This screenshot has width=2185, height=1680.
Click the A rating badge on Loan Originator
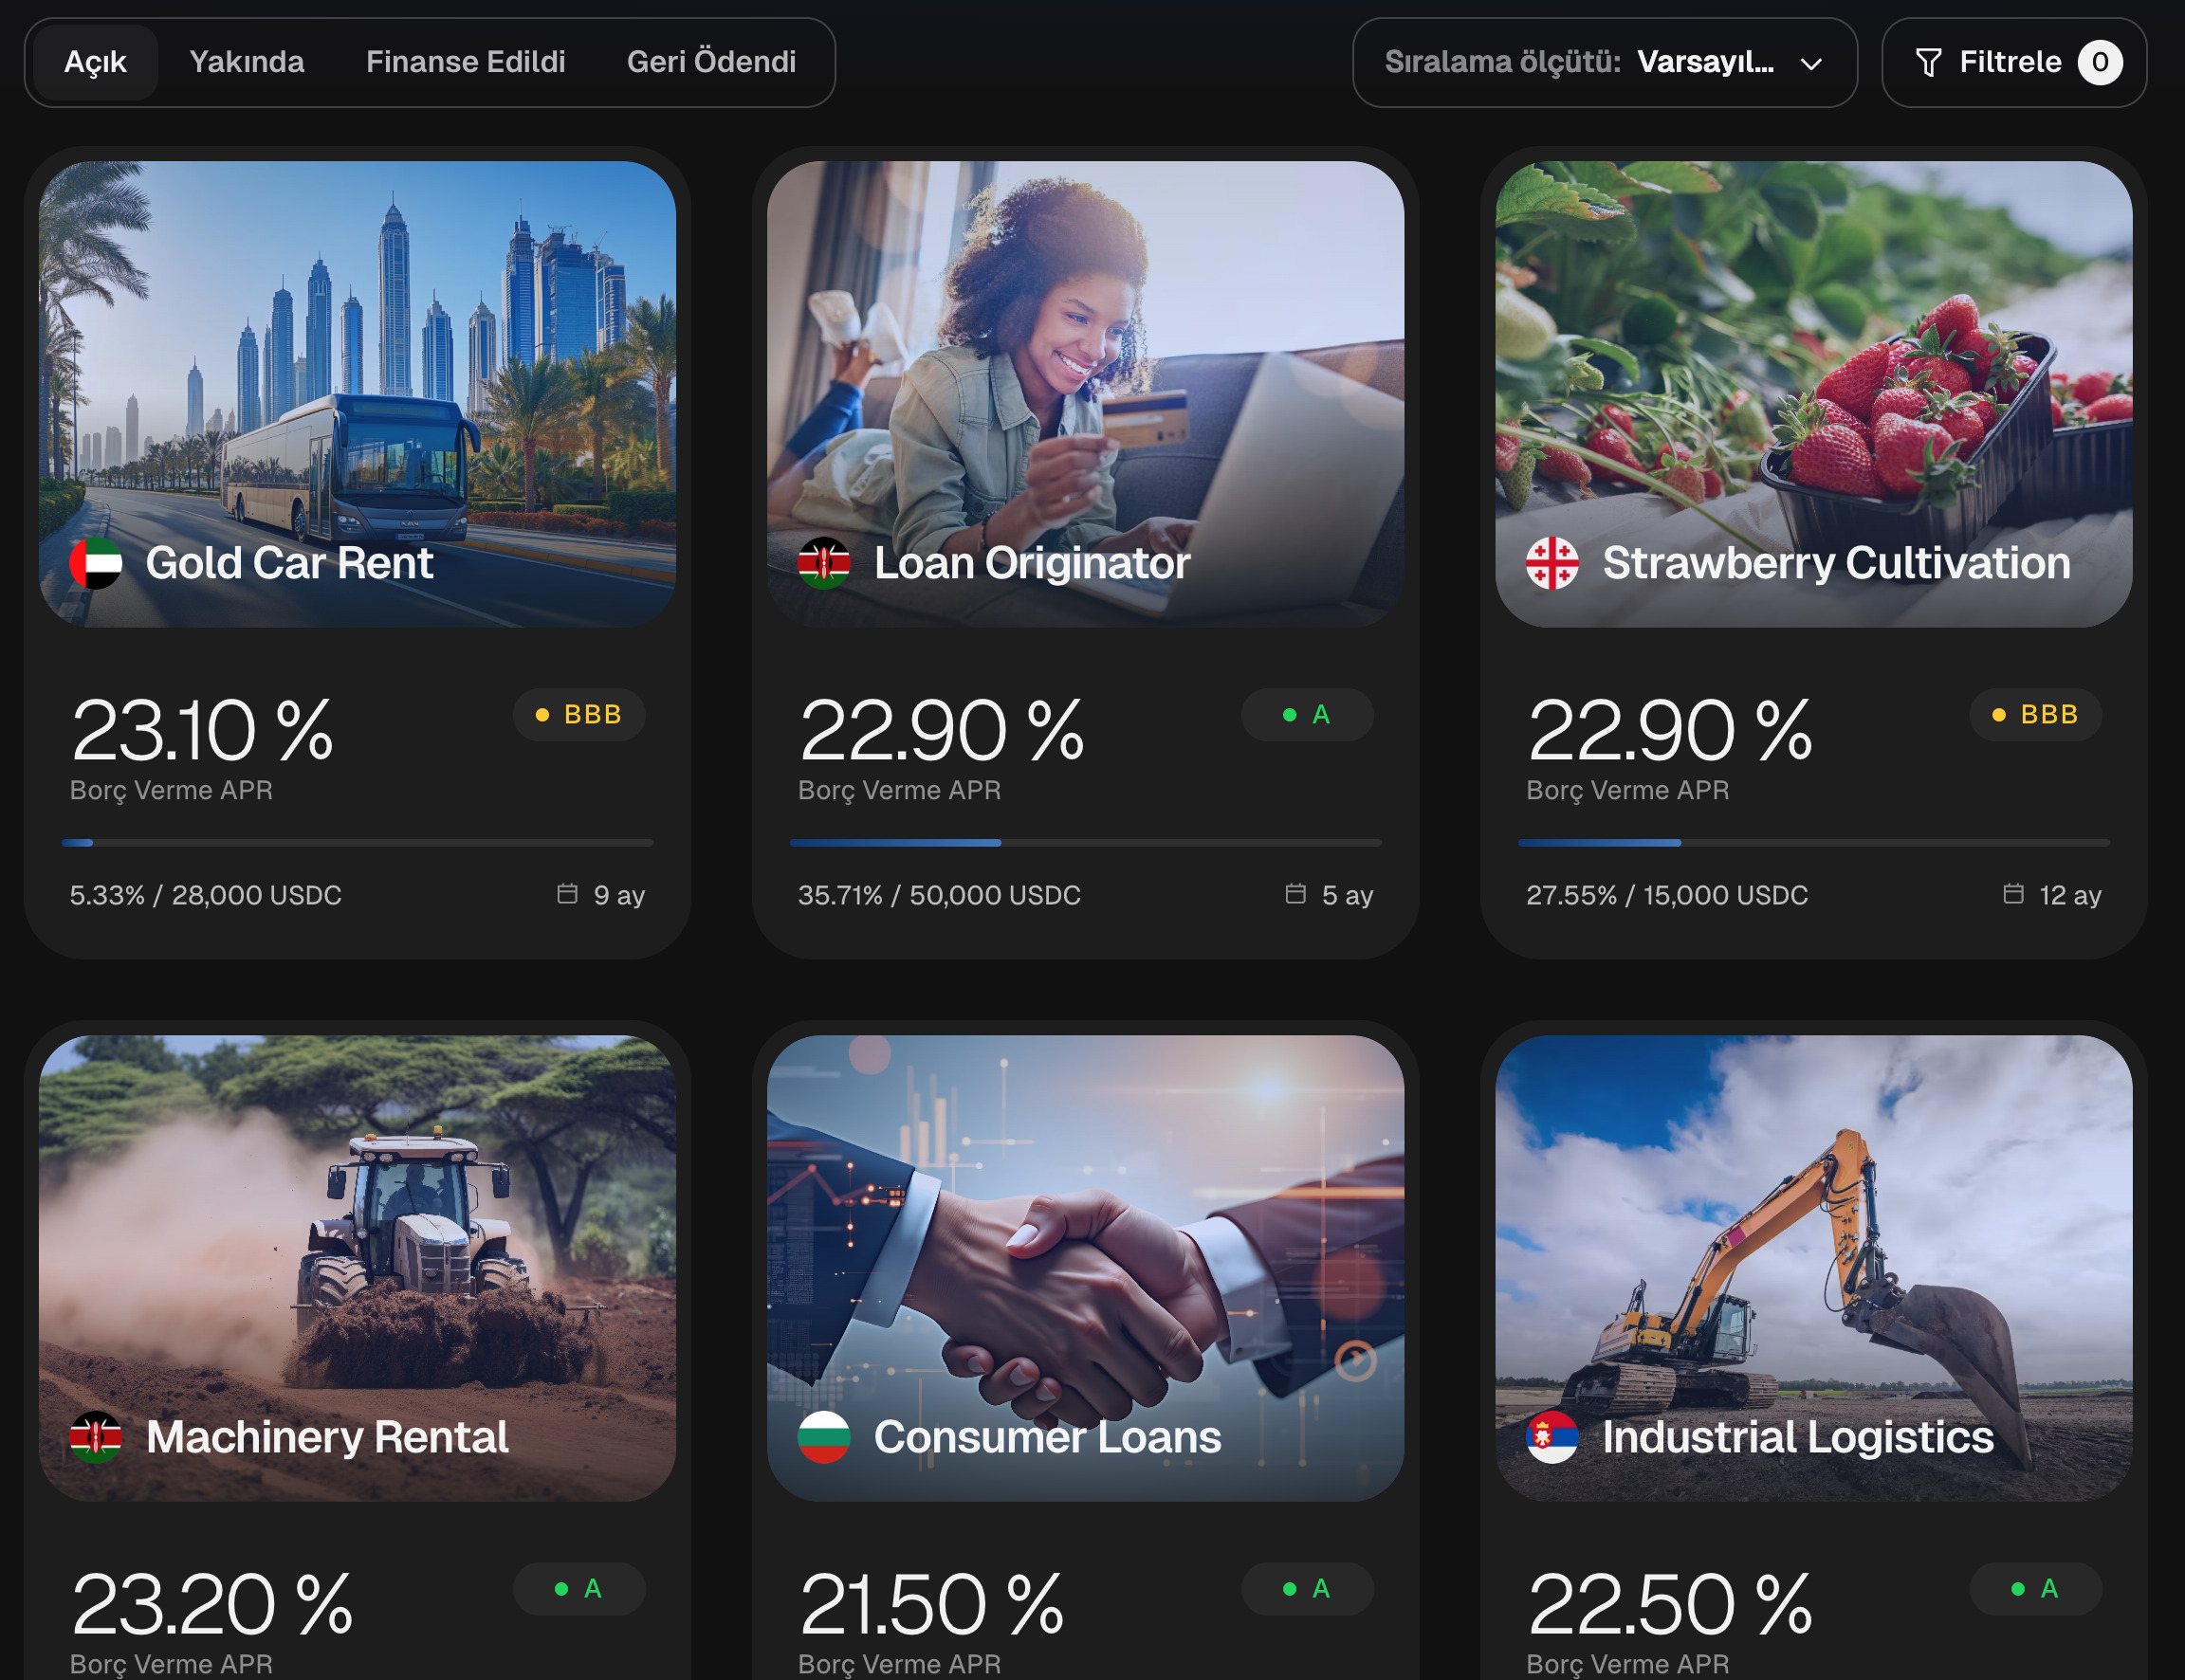(1307, 714)
